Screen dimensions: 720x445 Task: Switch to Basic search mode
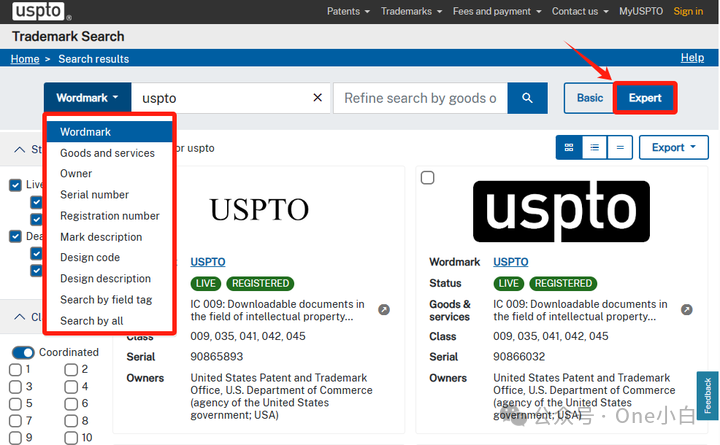590,98
